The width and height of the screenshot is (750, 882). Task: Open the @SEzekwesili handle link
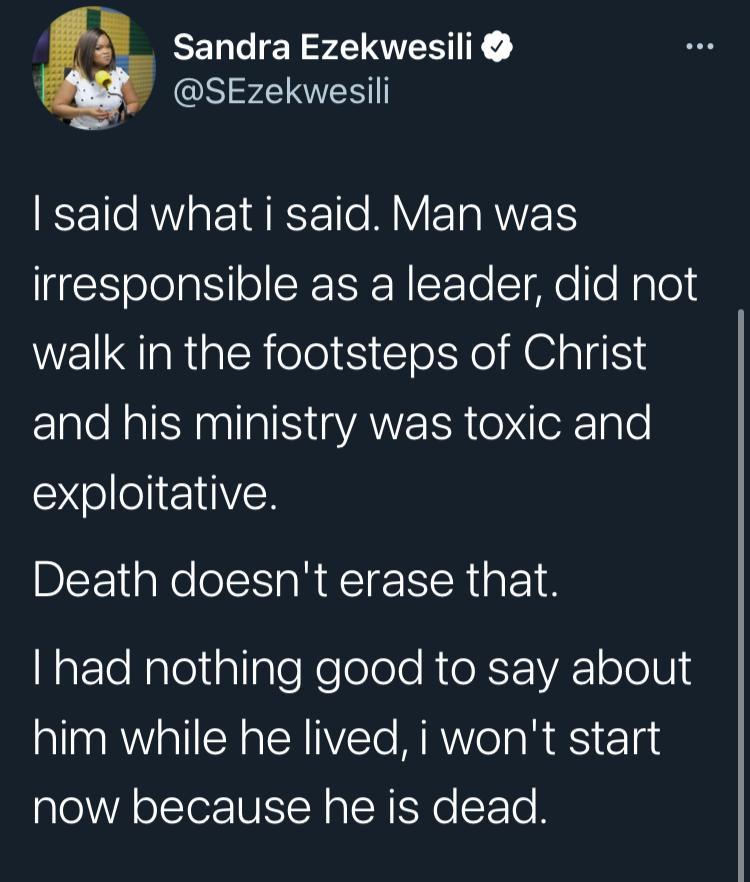tap(281, 91)
